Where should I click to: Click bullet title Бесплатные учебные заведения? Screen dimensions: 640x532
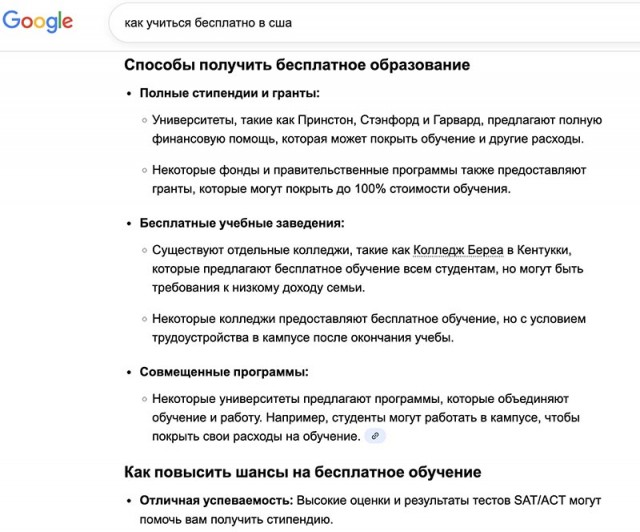click(x=242, y=223)
